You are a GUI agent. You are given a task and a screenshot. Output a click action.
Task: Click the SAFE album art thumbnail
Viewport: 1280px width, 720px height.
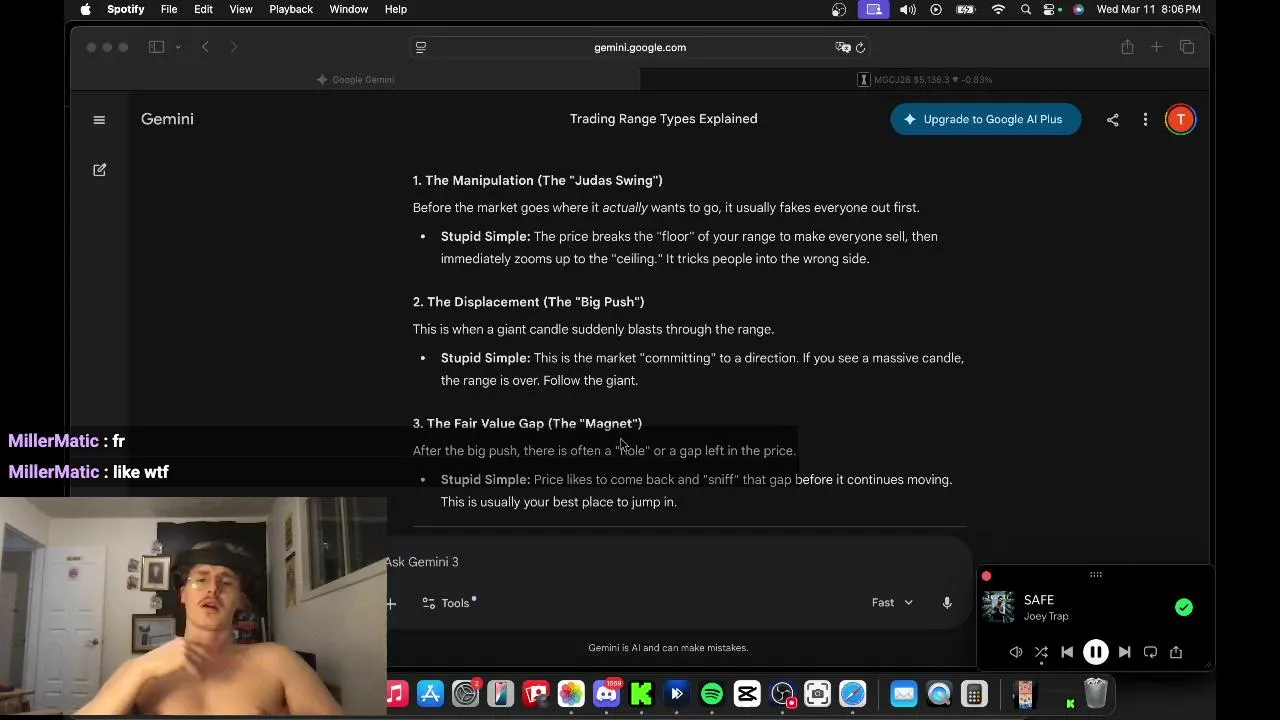[x=998, y=607]
